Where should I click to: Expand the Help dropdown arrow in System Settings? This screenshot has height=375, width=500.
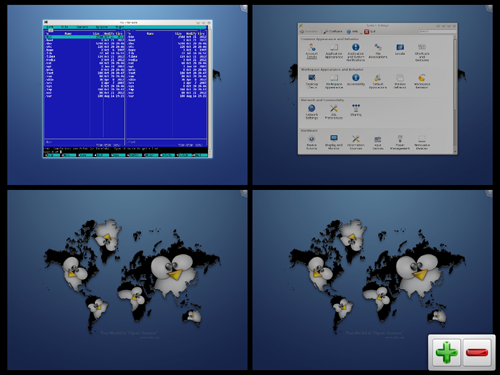361,32
